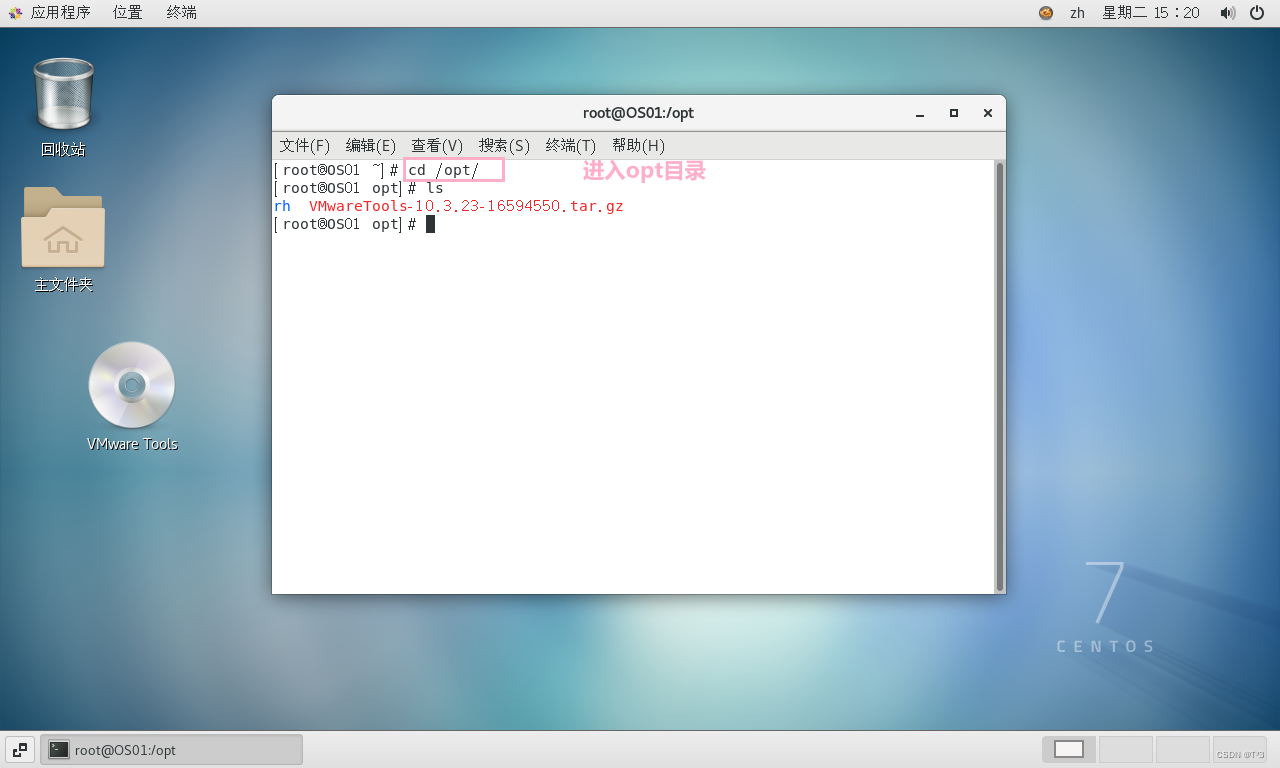Switch the zh input method indicator
Screen dimensions: 1280x768
point(1077,13)
